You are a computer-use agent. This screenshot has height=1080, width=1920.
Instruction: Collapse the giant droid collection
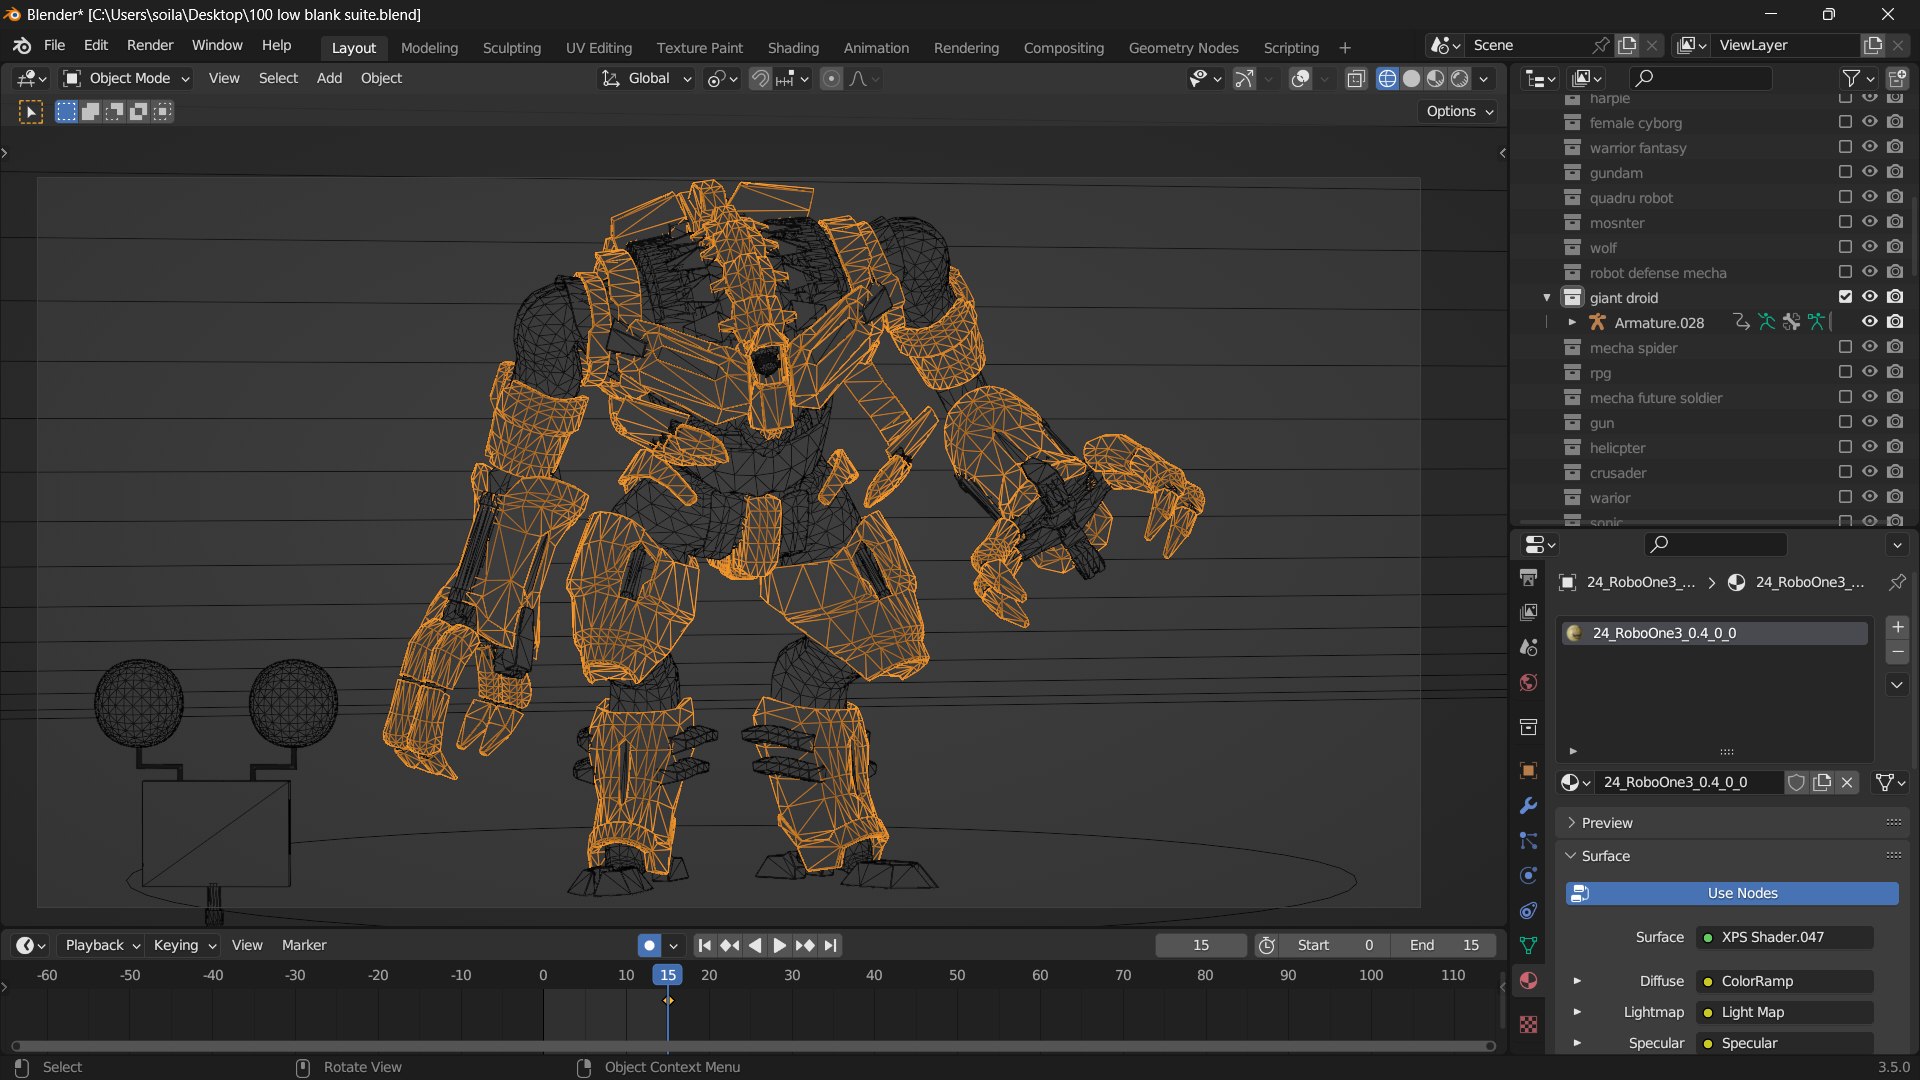click(1547, 297)
